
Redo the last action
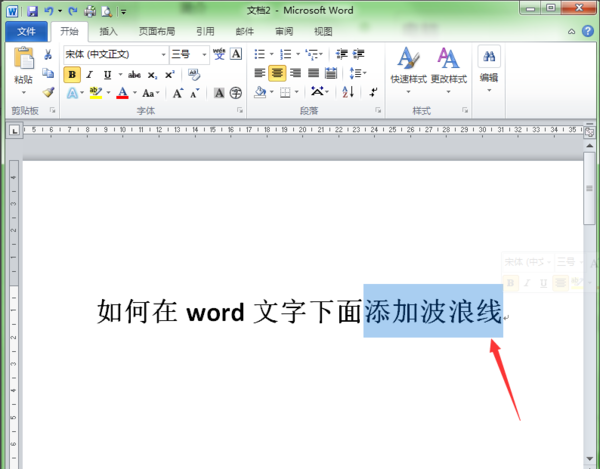pos(73,11)
